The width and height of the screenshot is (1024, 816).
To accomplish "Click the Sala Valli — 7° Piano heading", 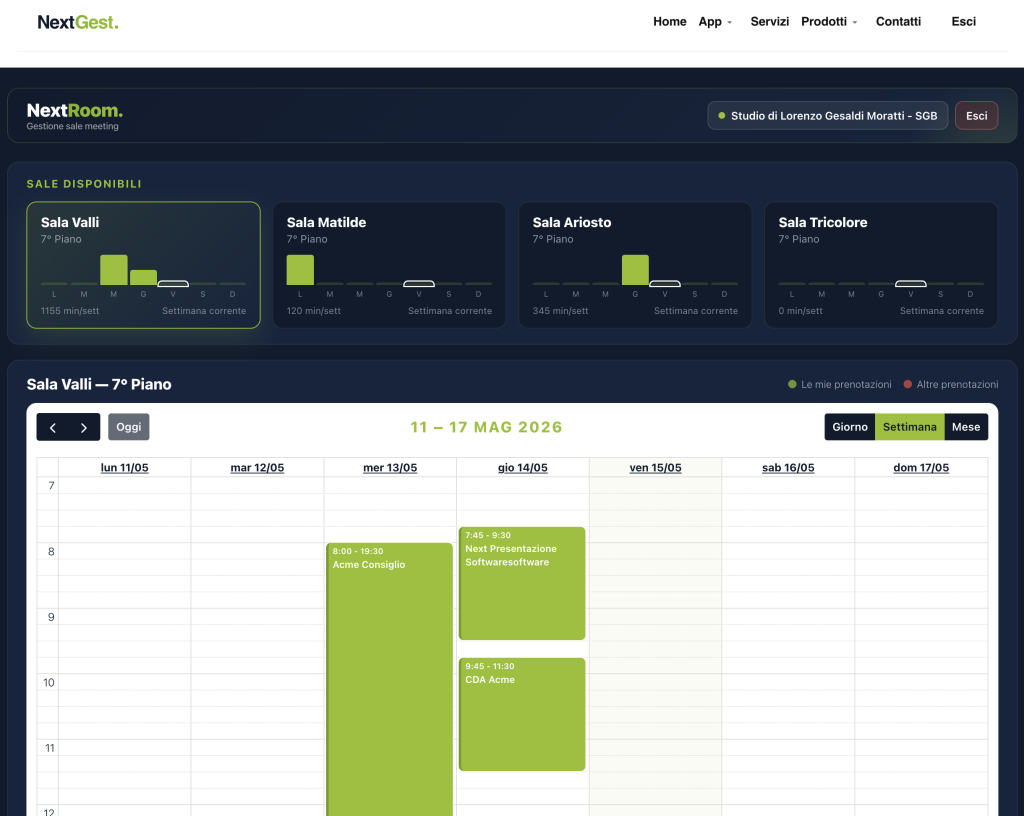I will pos(99,384).
